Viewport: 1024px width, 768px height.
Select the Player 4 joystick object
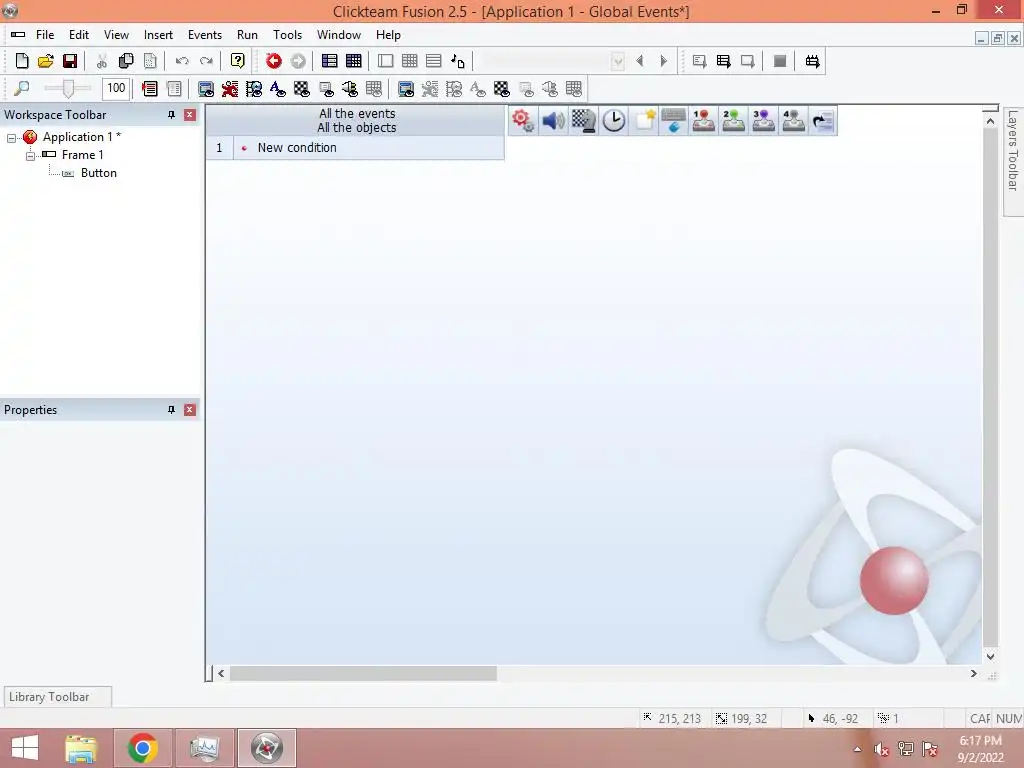click(x=793, y=121)
